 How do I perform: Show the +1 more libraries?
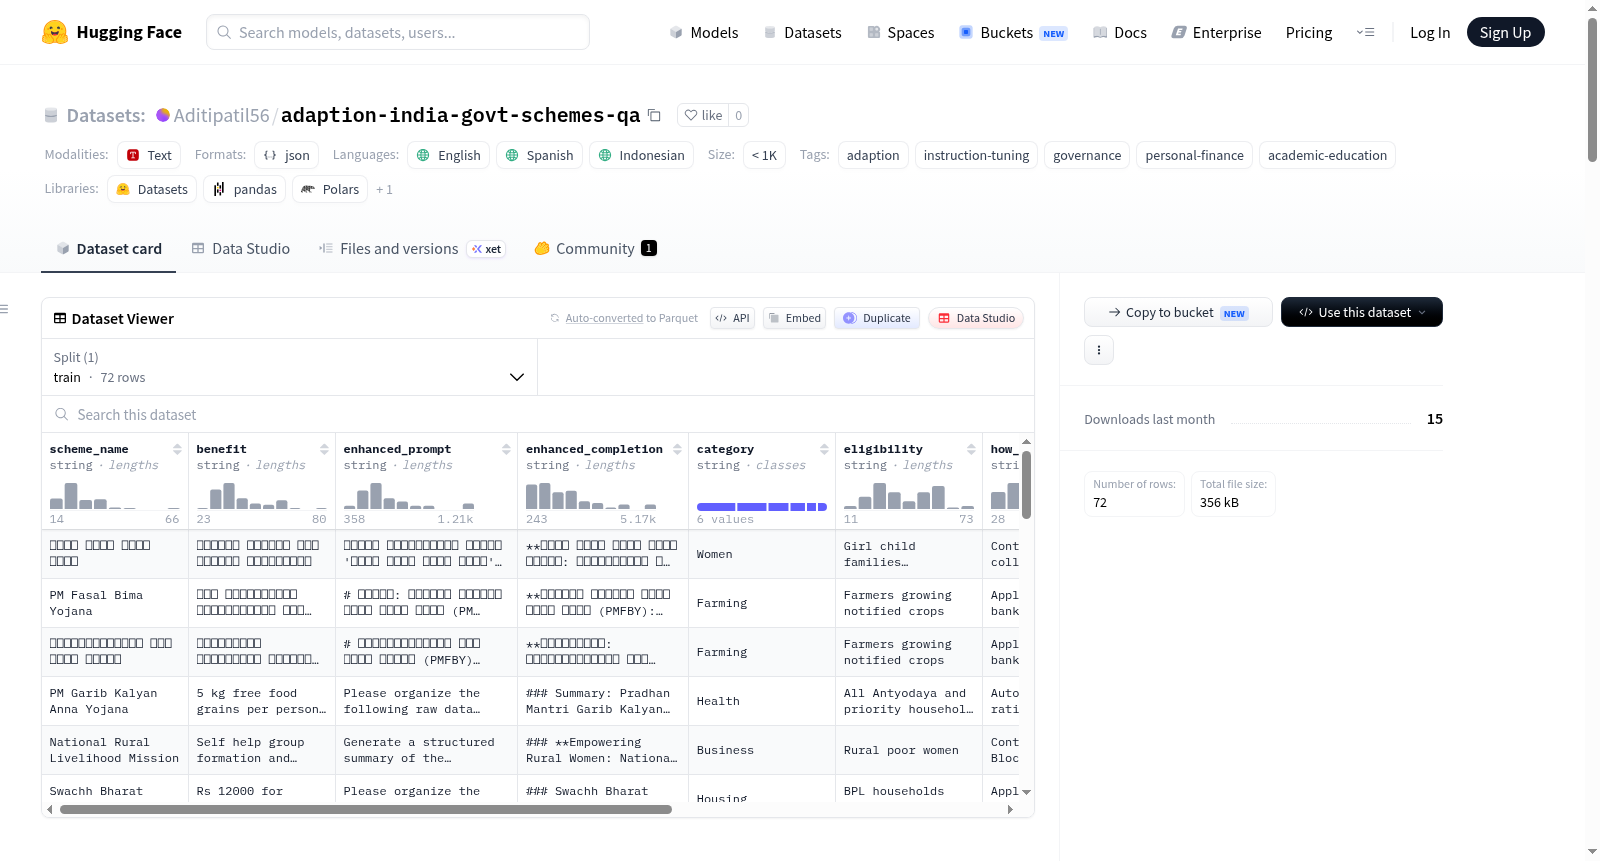[384, 189]
